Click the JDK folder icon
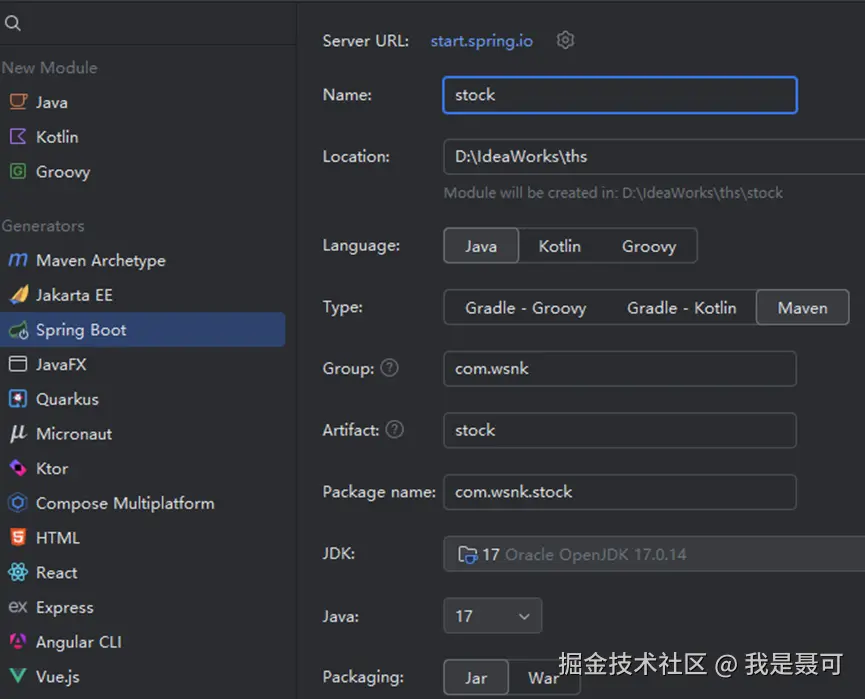Image resolution: width=865 pixels, height=699 pixels. pos(468,554)
